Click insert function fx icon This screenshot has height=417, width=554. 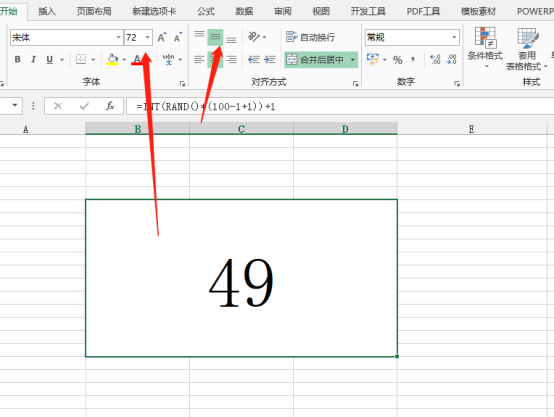coord(110,106)
